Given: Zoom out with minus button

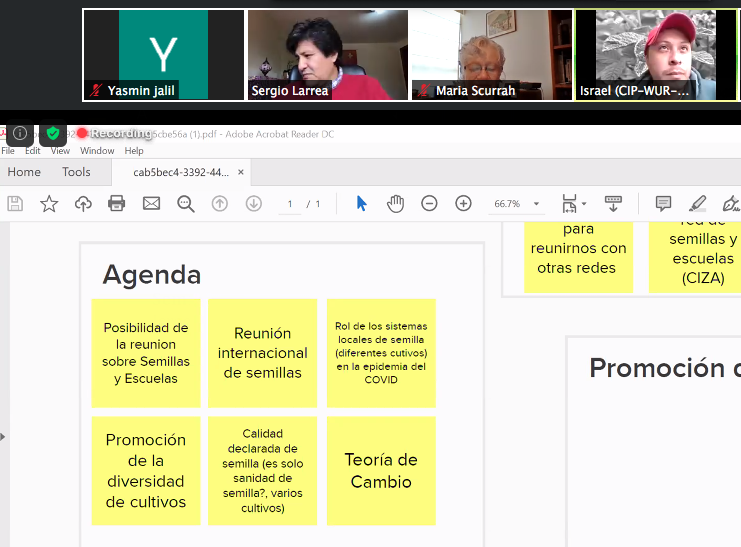Looking at the screenshot, I should 429,204.
